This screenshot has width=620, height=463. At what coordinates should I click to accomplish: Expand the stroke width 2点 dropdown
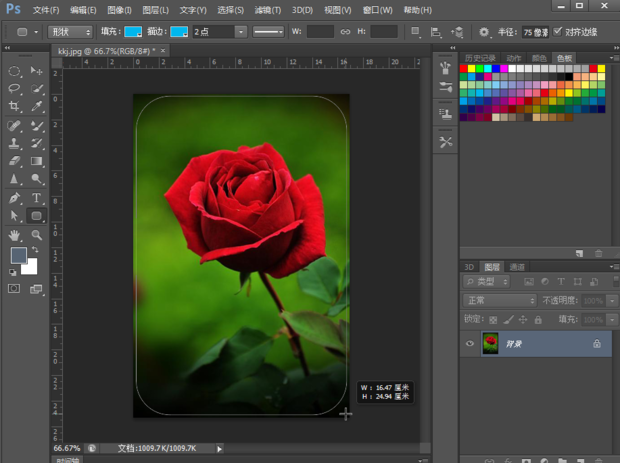click(x=241, y=32)
